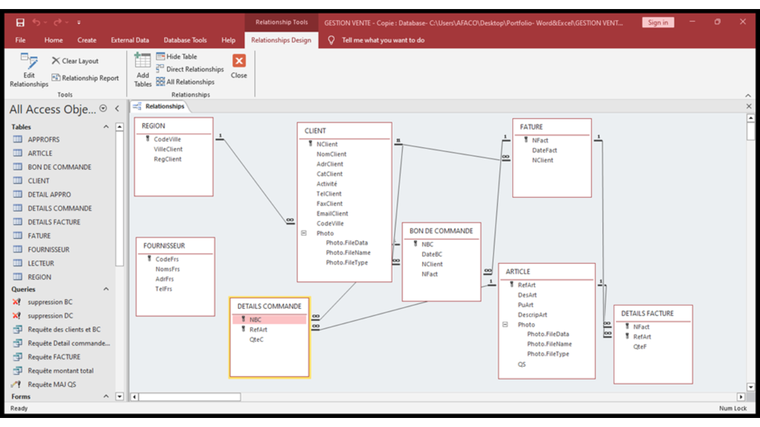
Task: Open the Database Tools ribbon tab
Action: (x=183, y=40)
